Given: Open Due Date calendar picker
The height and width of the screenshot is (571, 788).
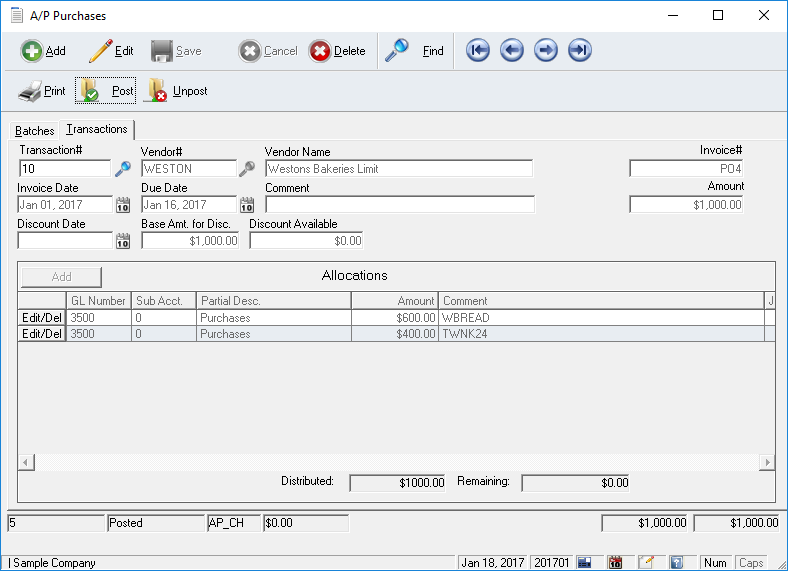Looking at the screenshot, I should click(247, 205).
